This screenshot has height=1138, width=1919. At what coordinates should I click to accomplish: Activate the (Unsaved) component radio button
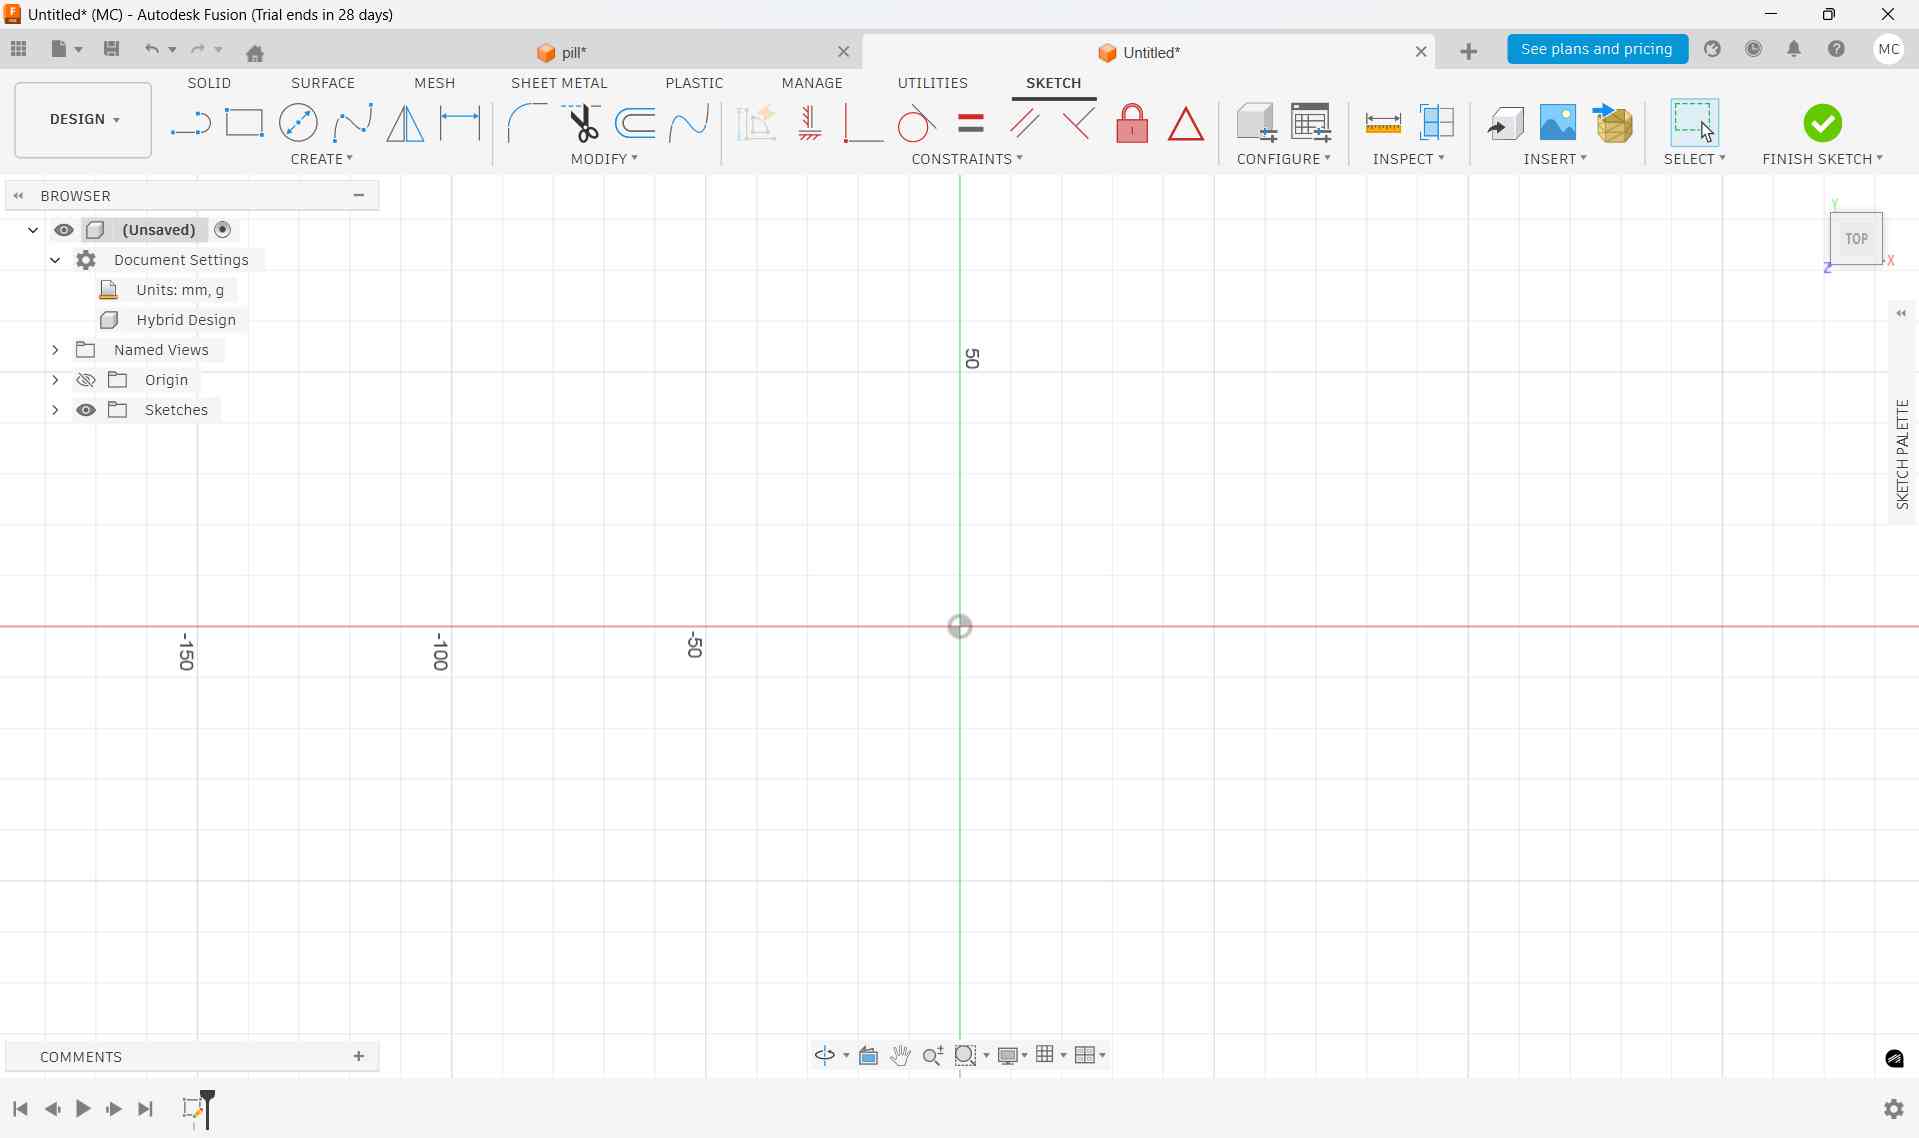click(x=223, y=230)
